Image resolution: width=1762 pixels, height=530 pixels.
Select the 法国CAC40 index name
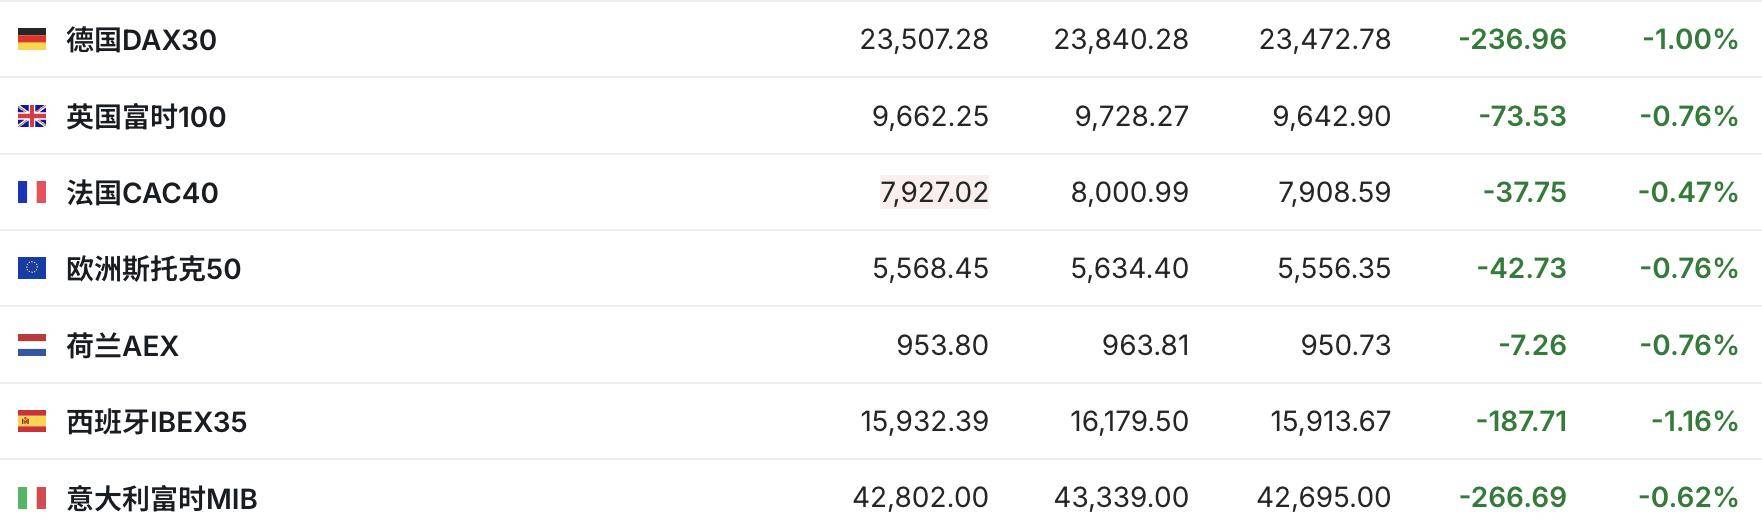click(142, 193)
